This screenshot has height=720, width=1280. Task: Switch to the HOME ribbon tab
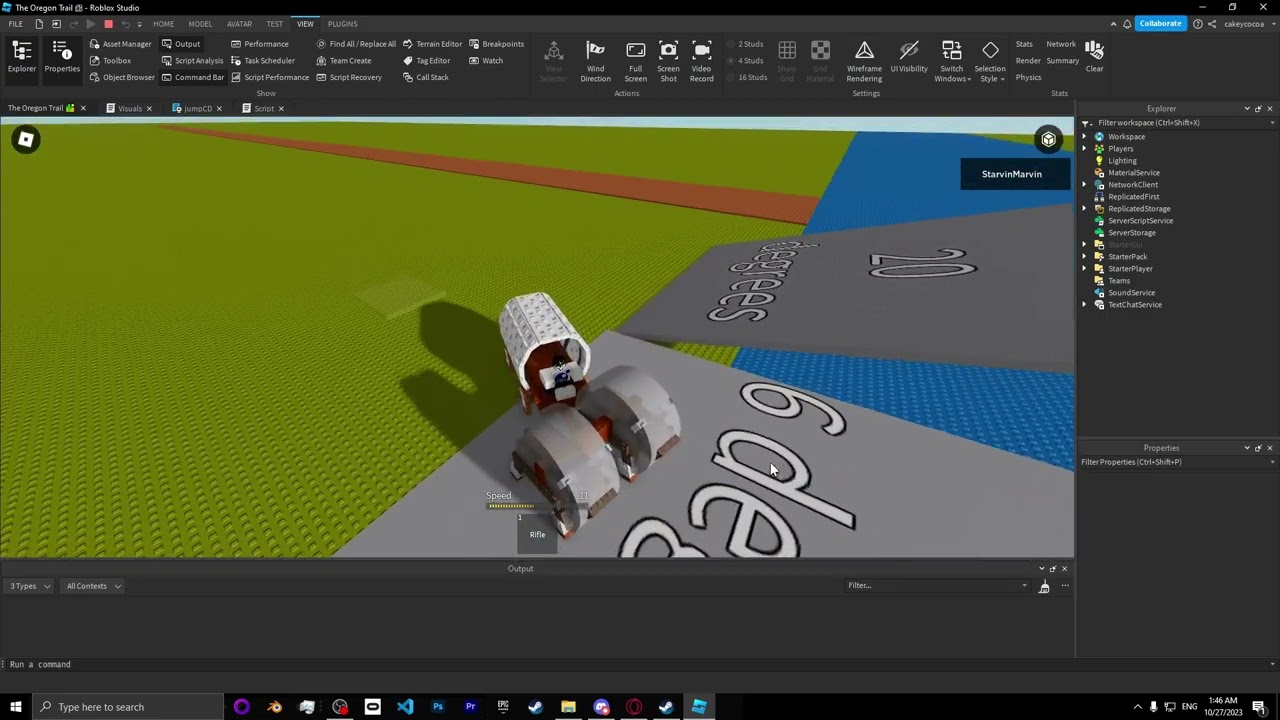point(163,24)
